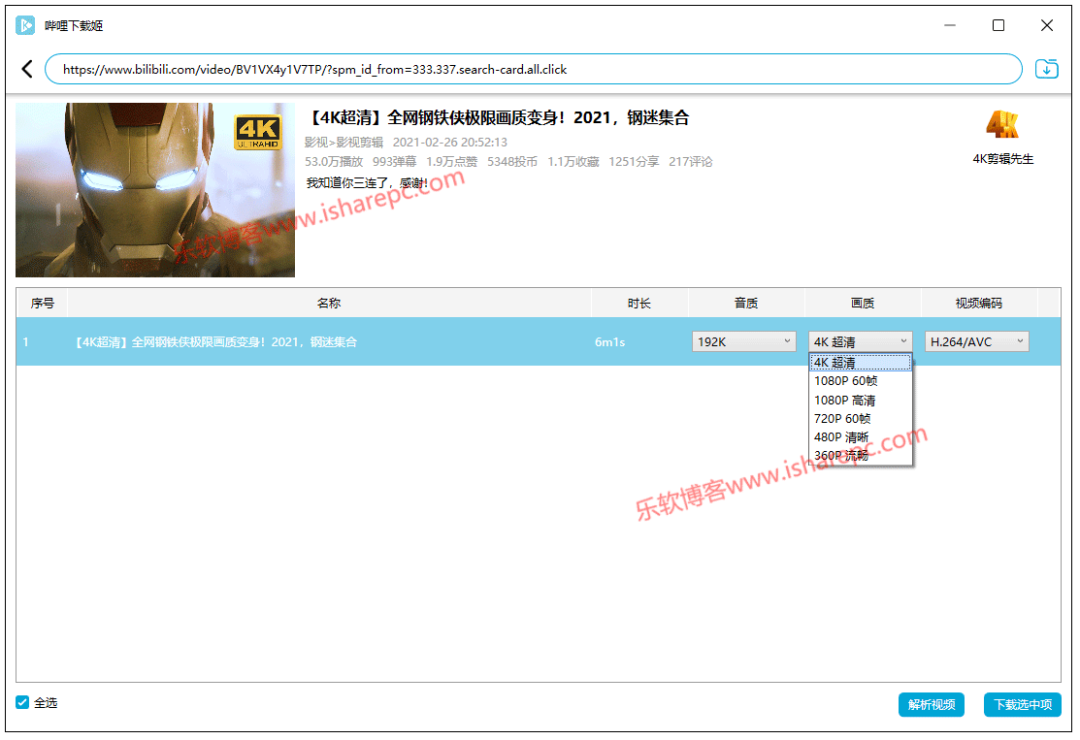Click the 6m1s duration cell

point(610,342)
